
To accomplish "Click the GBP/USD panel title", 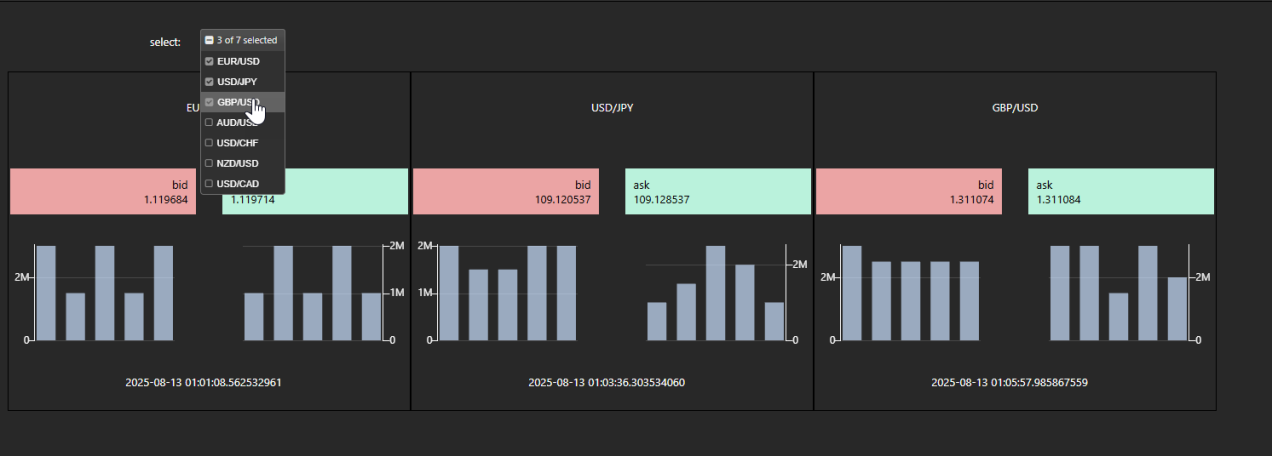I will click(1015, 107).
